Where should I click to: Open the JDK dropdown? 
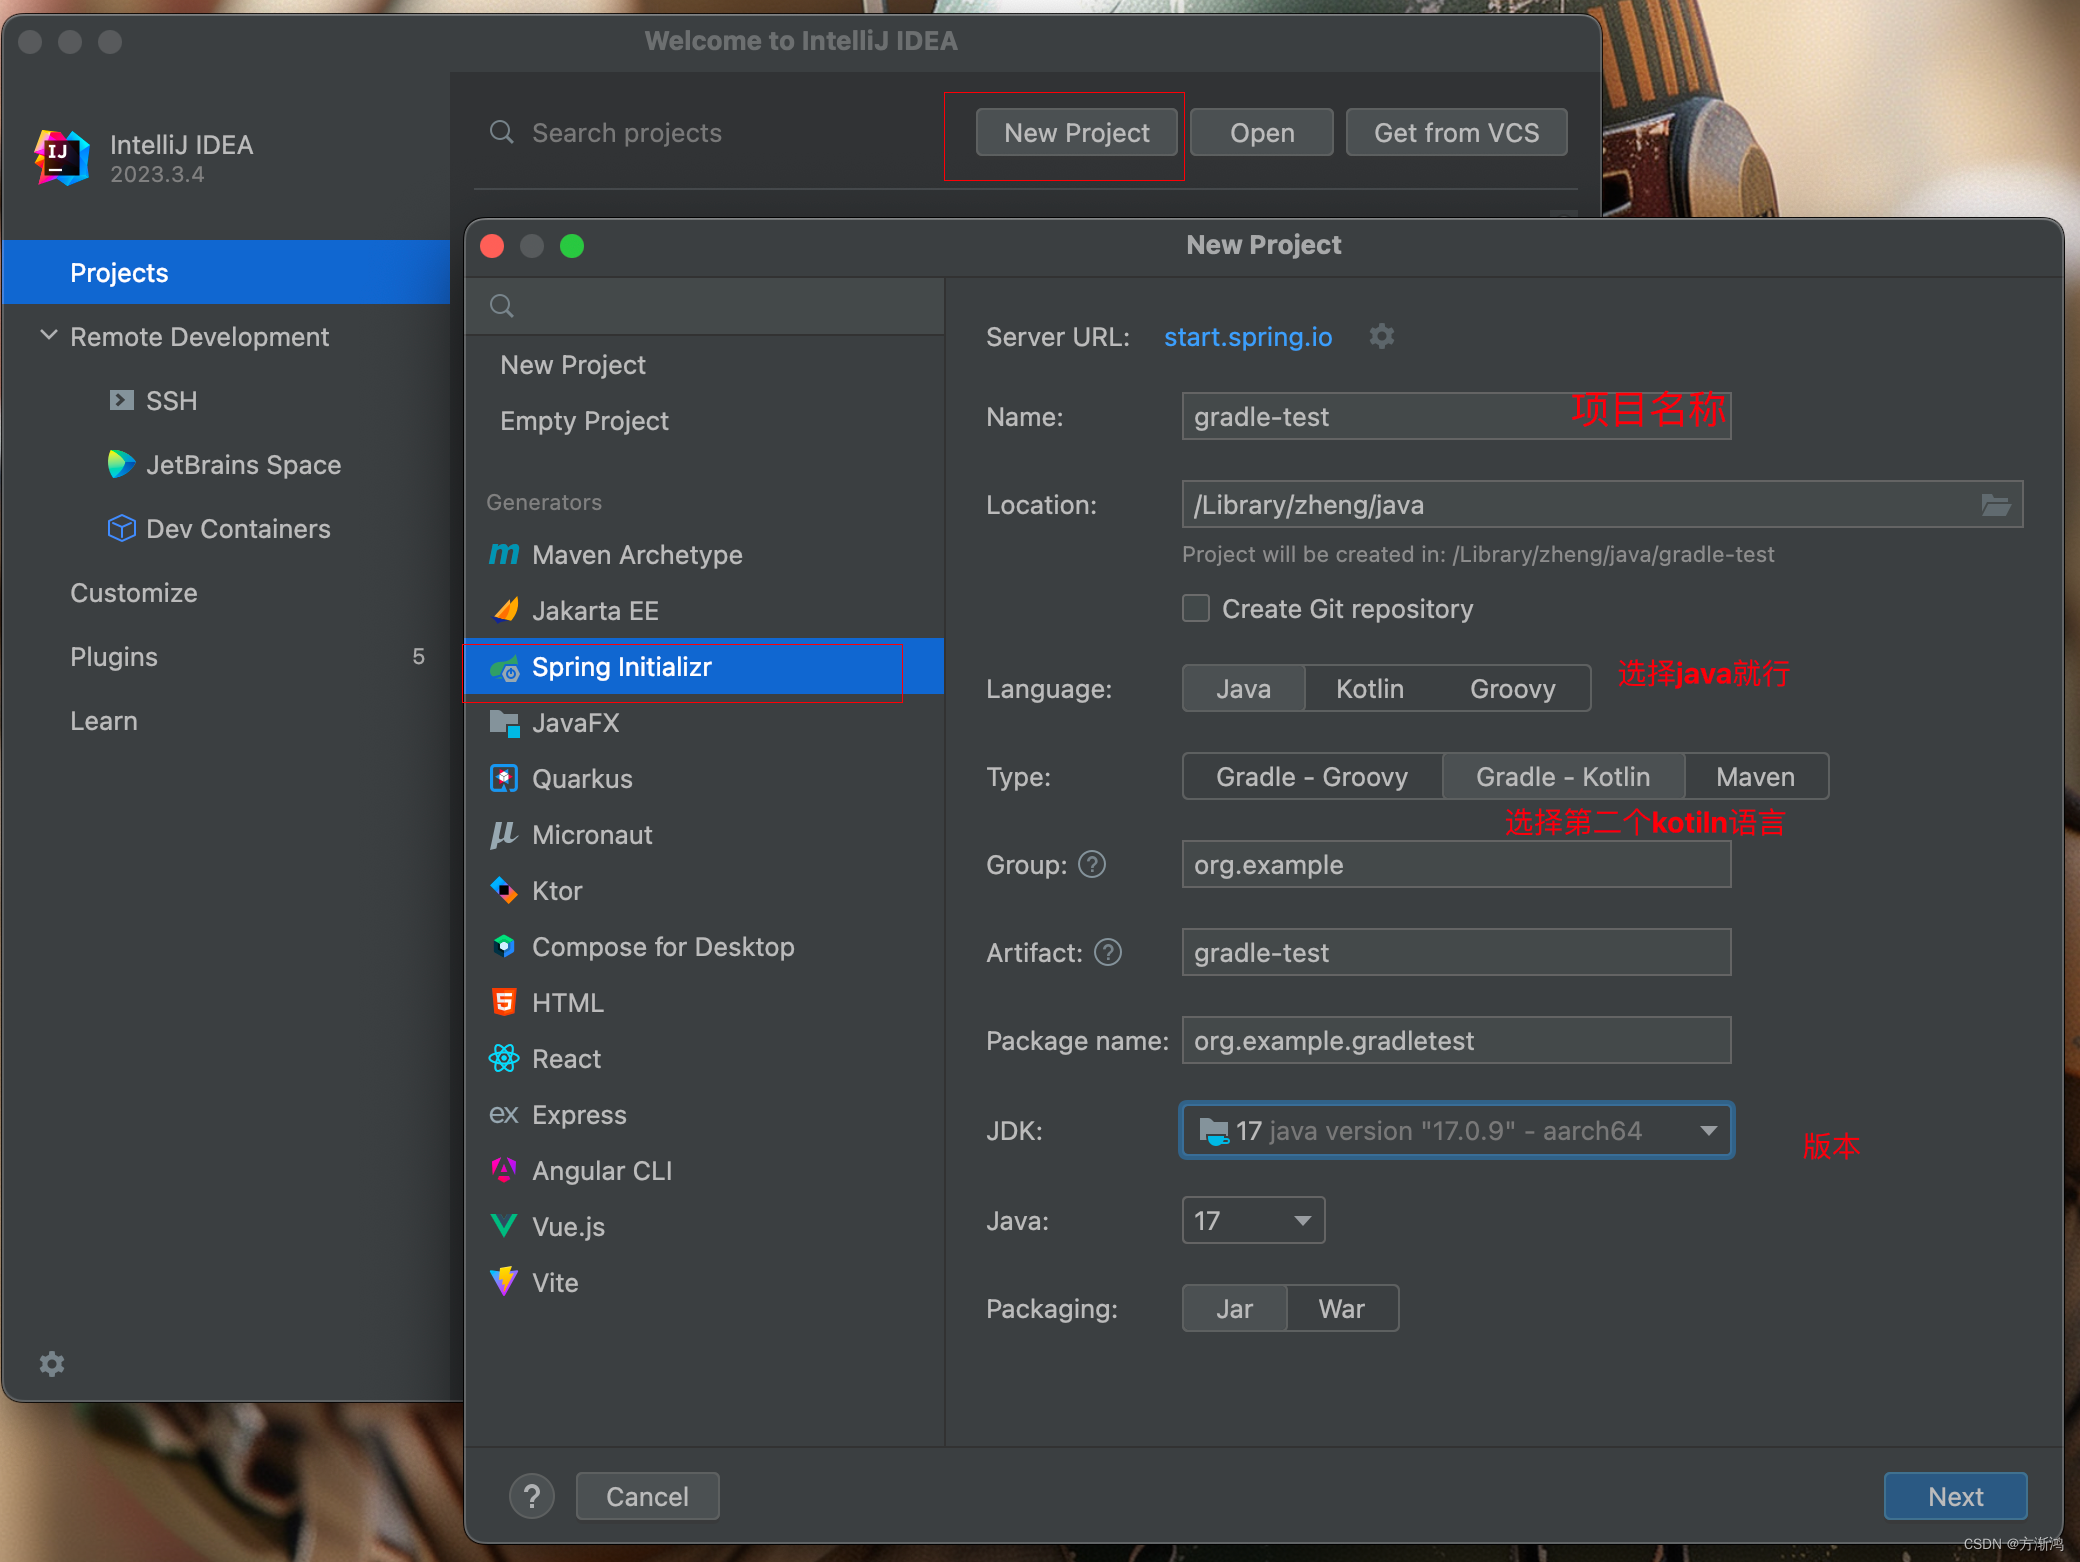click(x=1708, y=1131)
